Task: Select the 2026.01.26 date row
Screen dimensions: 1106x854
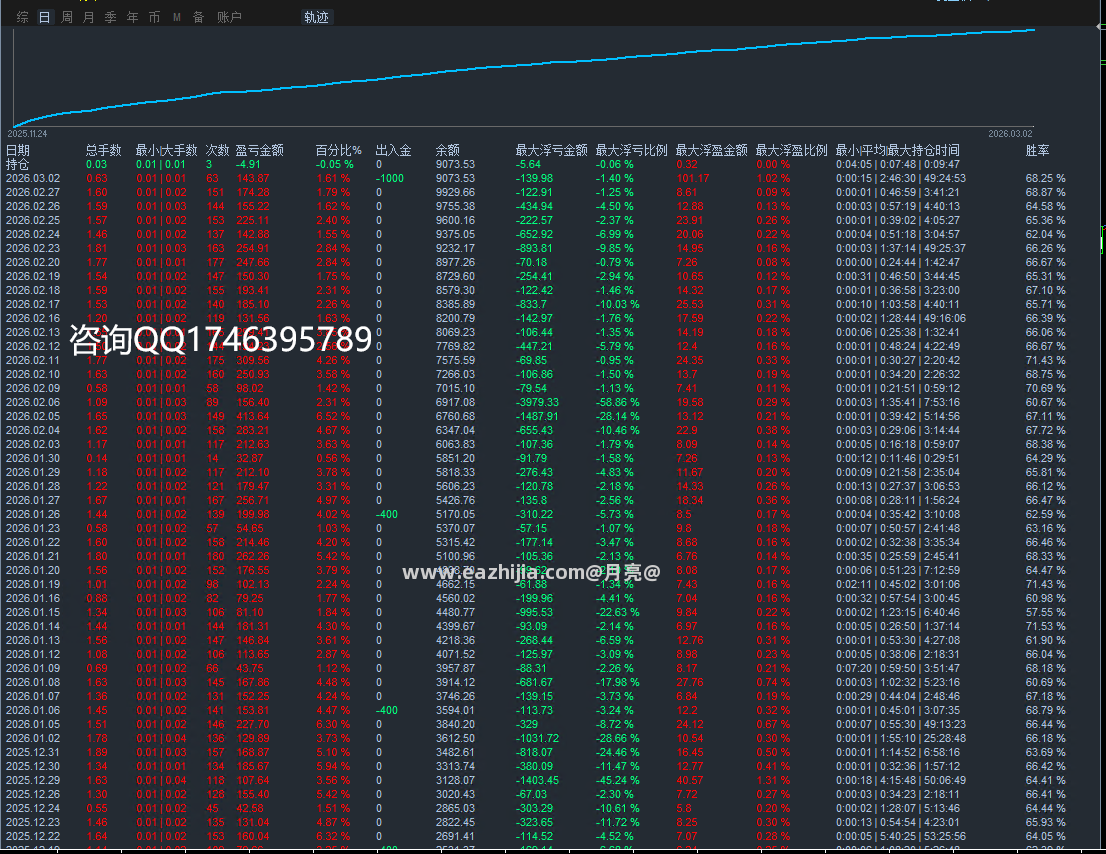Action: point(33,515)
